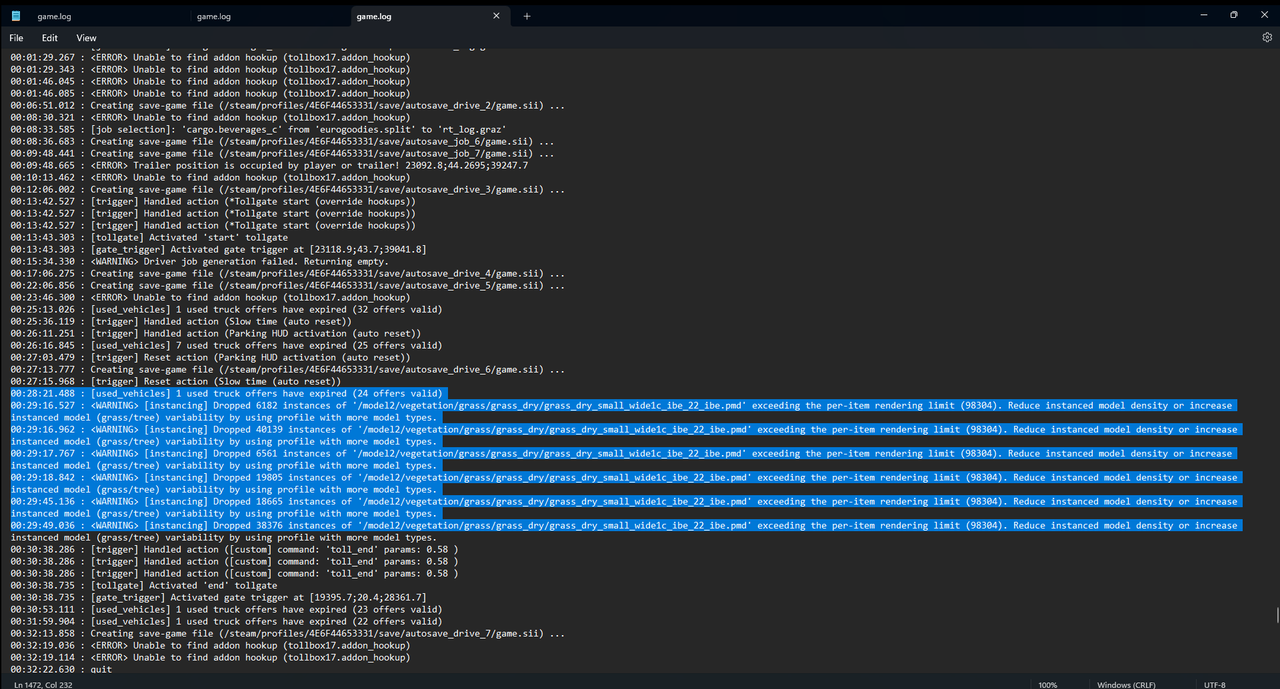Click the 00:01:29.343 addon hookup error line
The height and width of the screenshot is (689, 1280).
pos(210,69)
